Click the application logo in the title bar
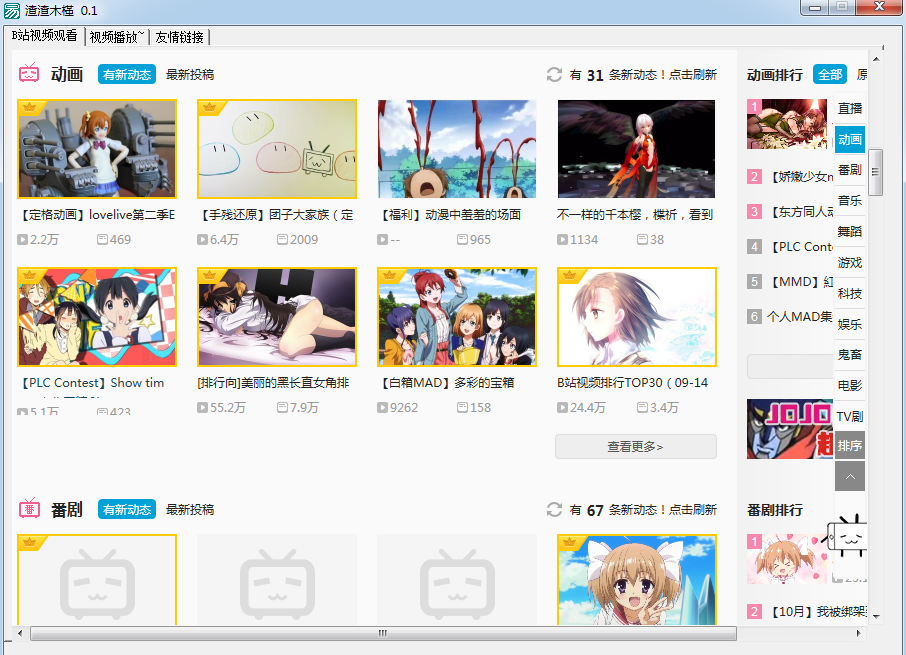 (12, 10)
